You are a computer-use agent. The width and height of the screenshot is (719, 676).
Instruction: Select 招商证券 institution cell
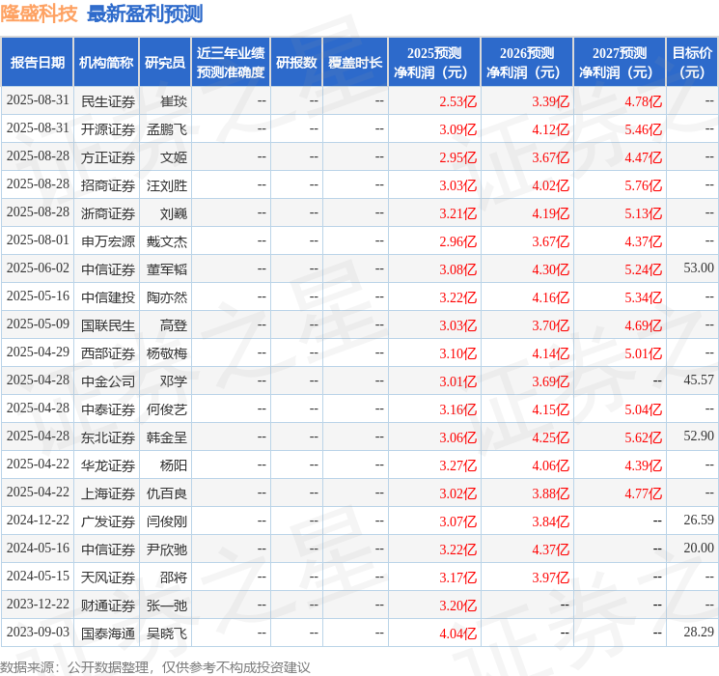point(108,185)
